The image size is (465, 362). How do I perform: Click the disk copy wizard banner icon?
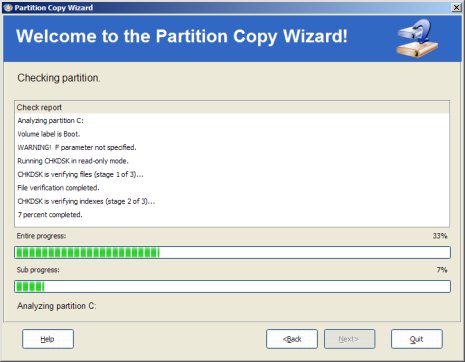417,37
